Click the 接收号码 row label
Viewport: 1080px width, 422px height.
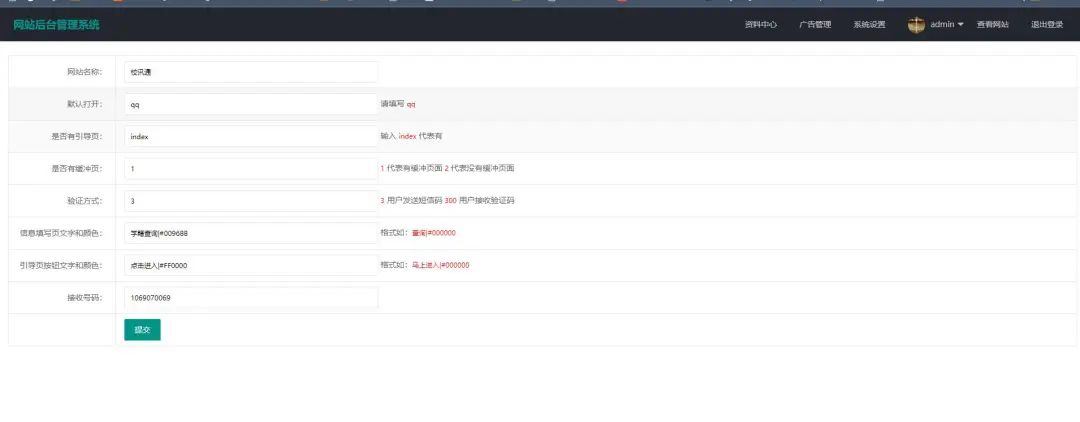click(86, 298)
